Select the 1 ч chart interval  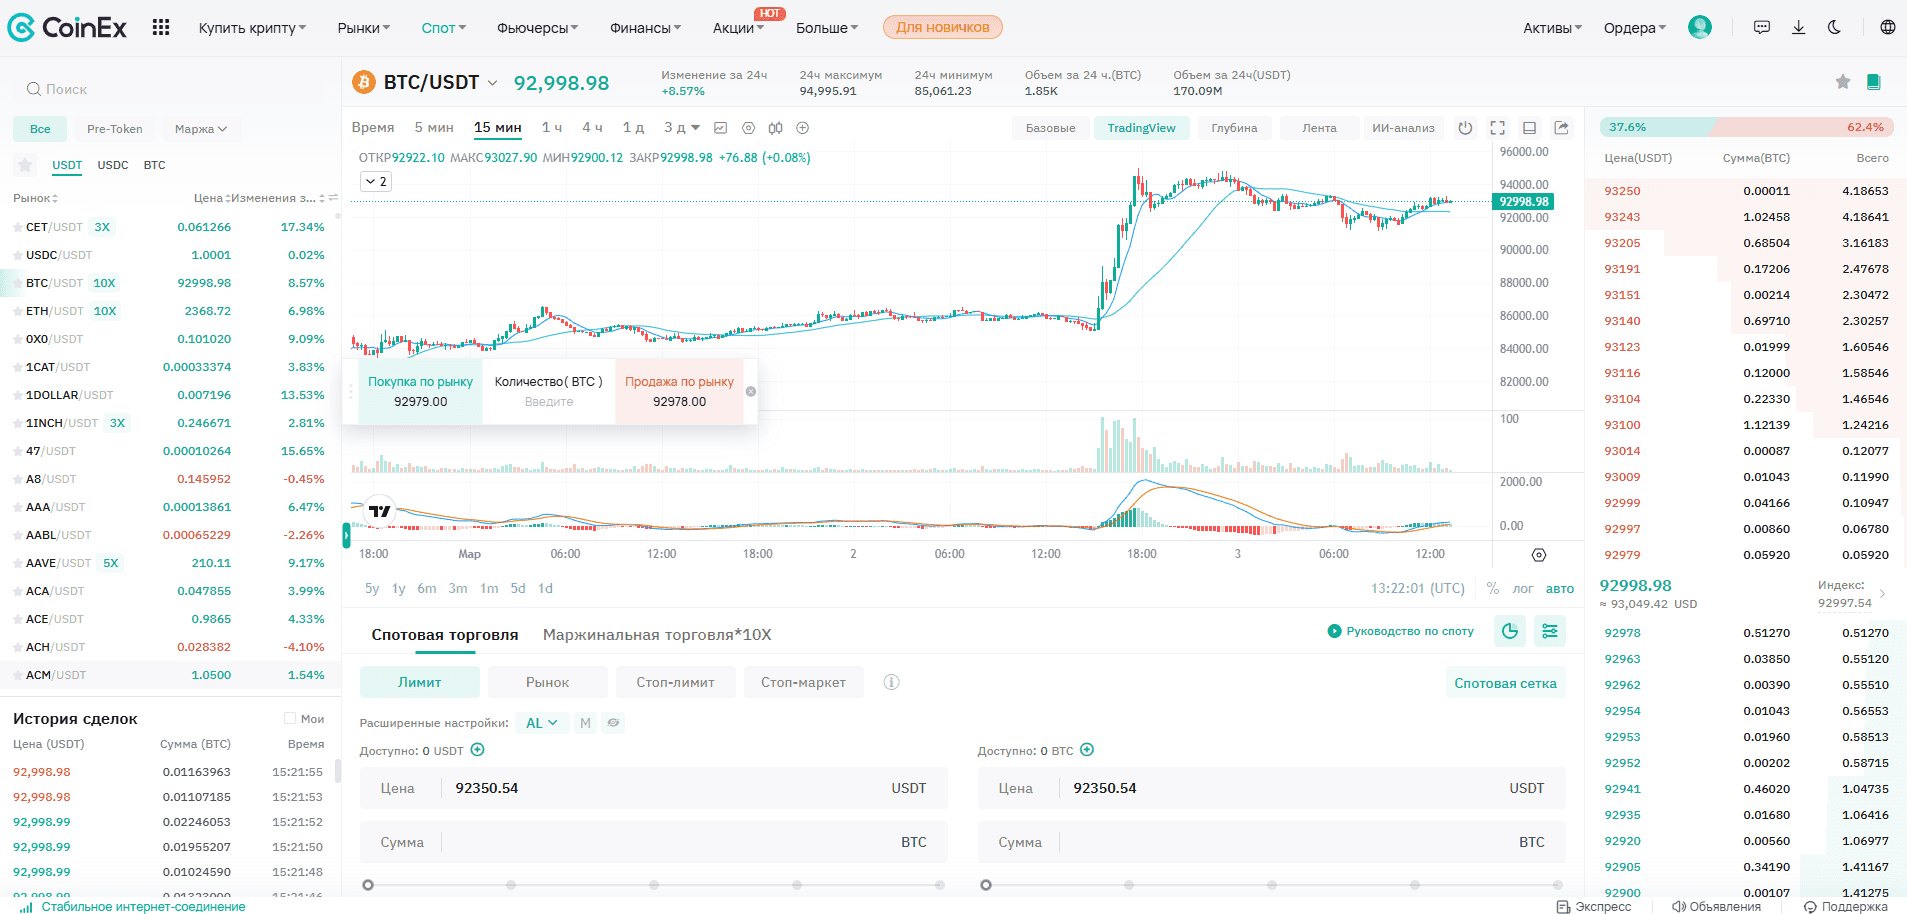[552, 128]
